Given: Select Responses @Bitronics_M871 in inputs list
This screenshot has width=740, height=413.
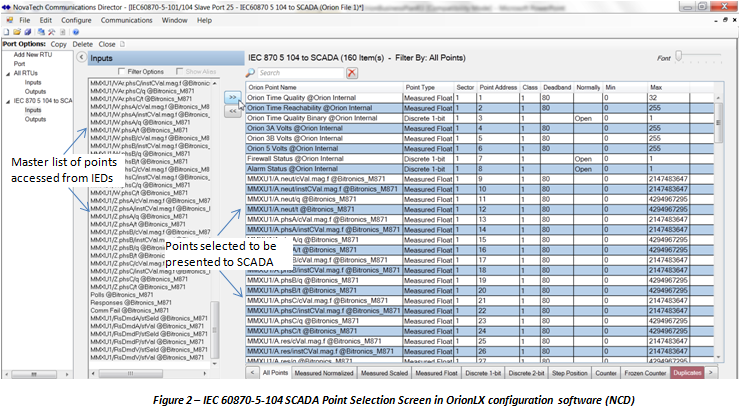Looking at the screenshot, I should pos(131,303).
